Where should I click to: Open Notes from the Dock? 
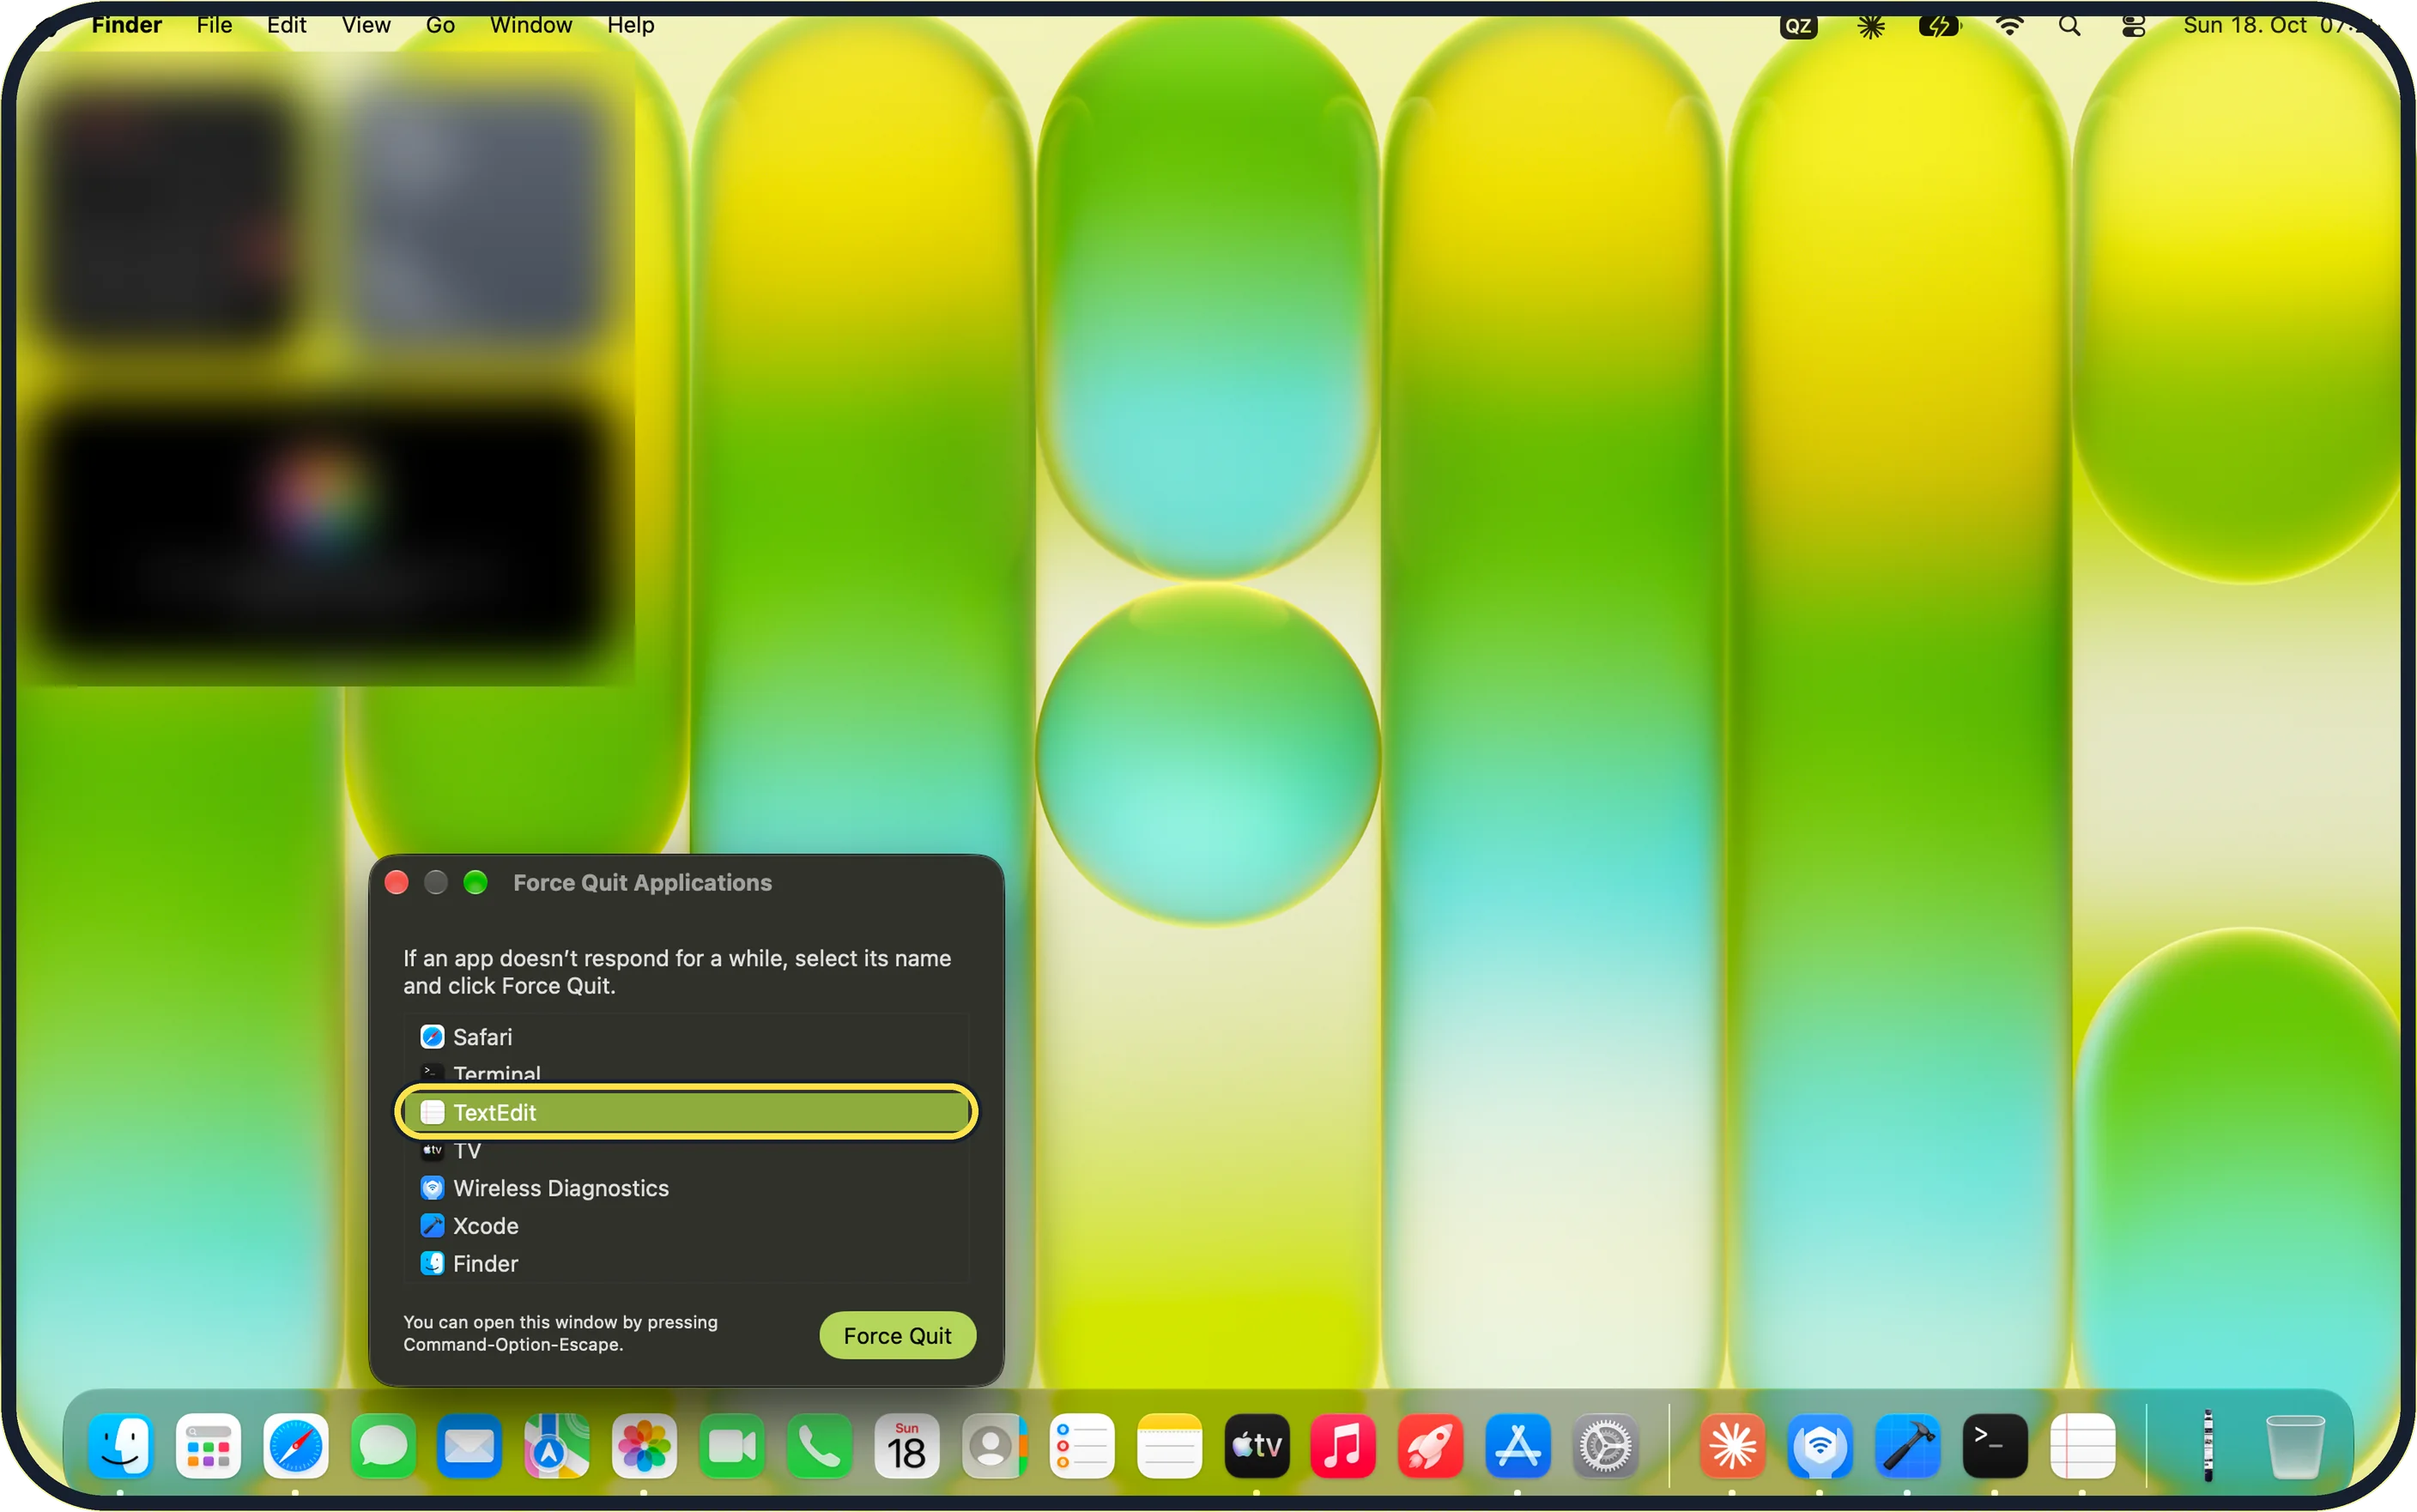[x=1169, y=1445]
